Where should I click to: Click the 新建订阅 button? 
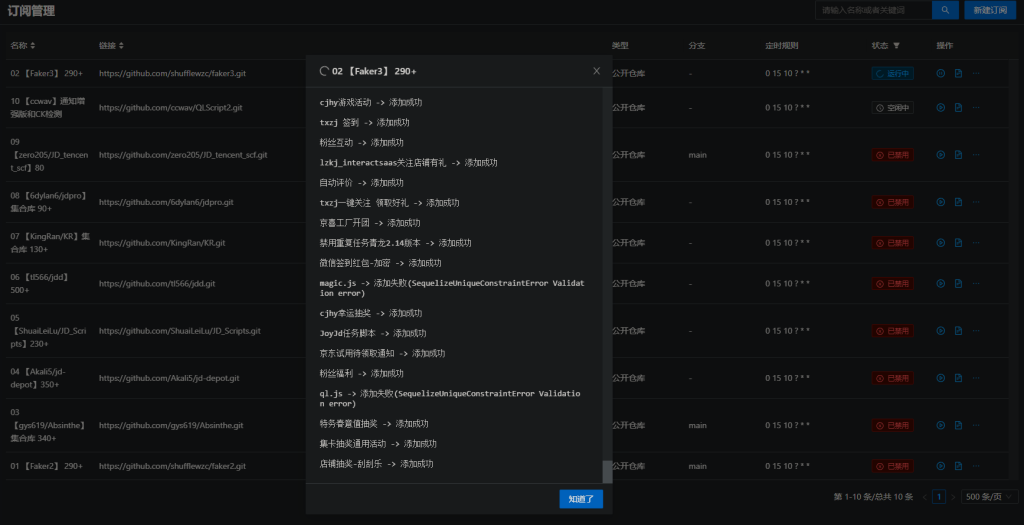pyautogui.click(x=991, y=10)
